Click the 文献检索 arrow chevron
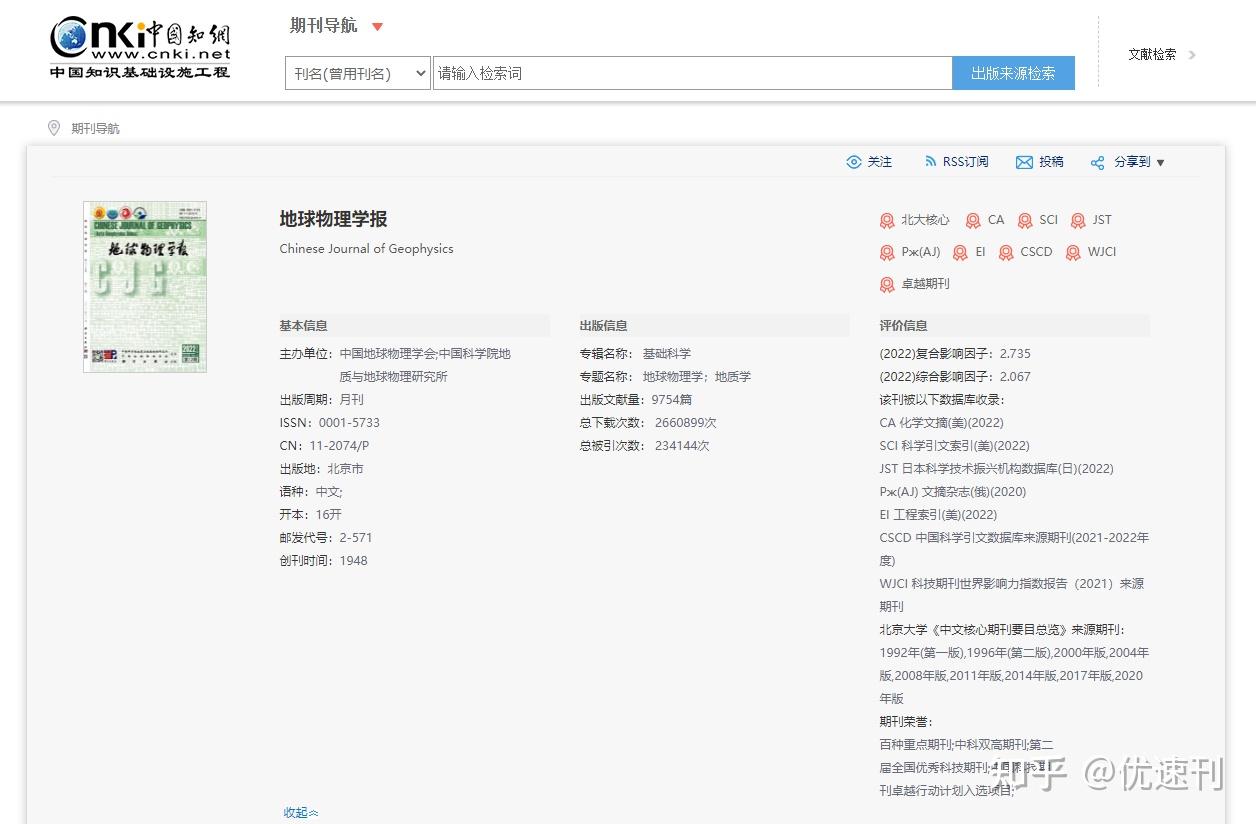Screen dimensions: 1256x824 (x=1192, y=55)
